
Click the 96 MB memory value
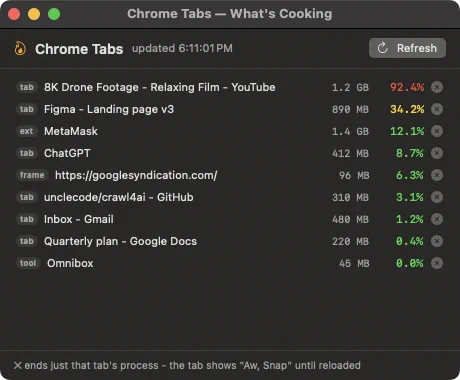pos(354,175)
